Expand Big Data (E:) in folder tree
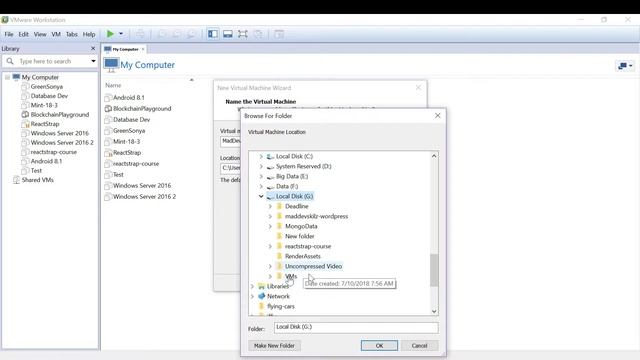This screenshot has height=360, width=640. coord(261,176)
